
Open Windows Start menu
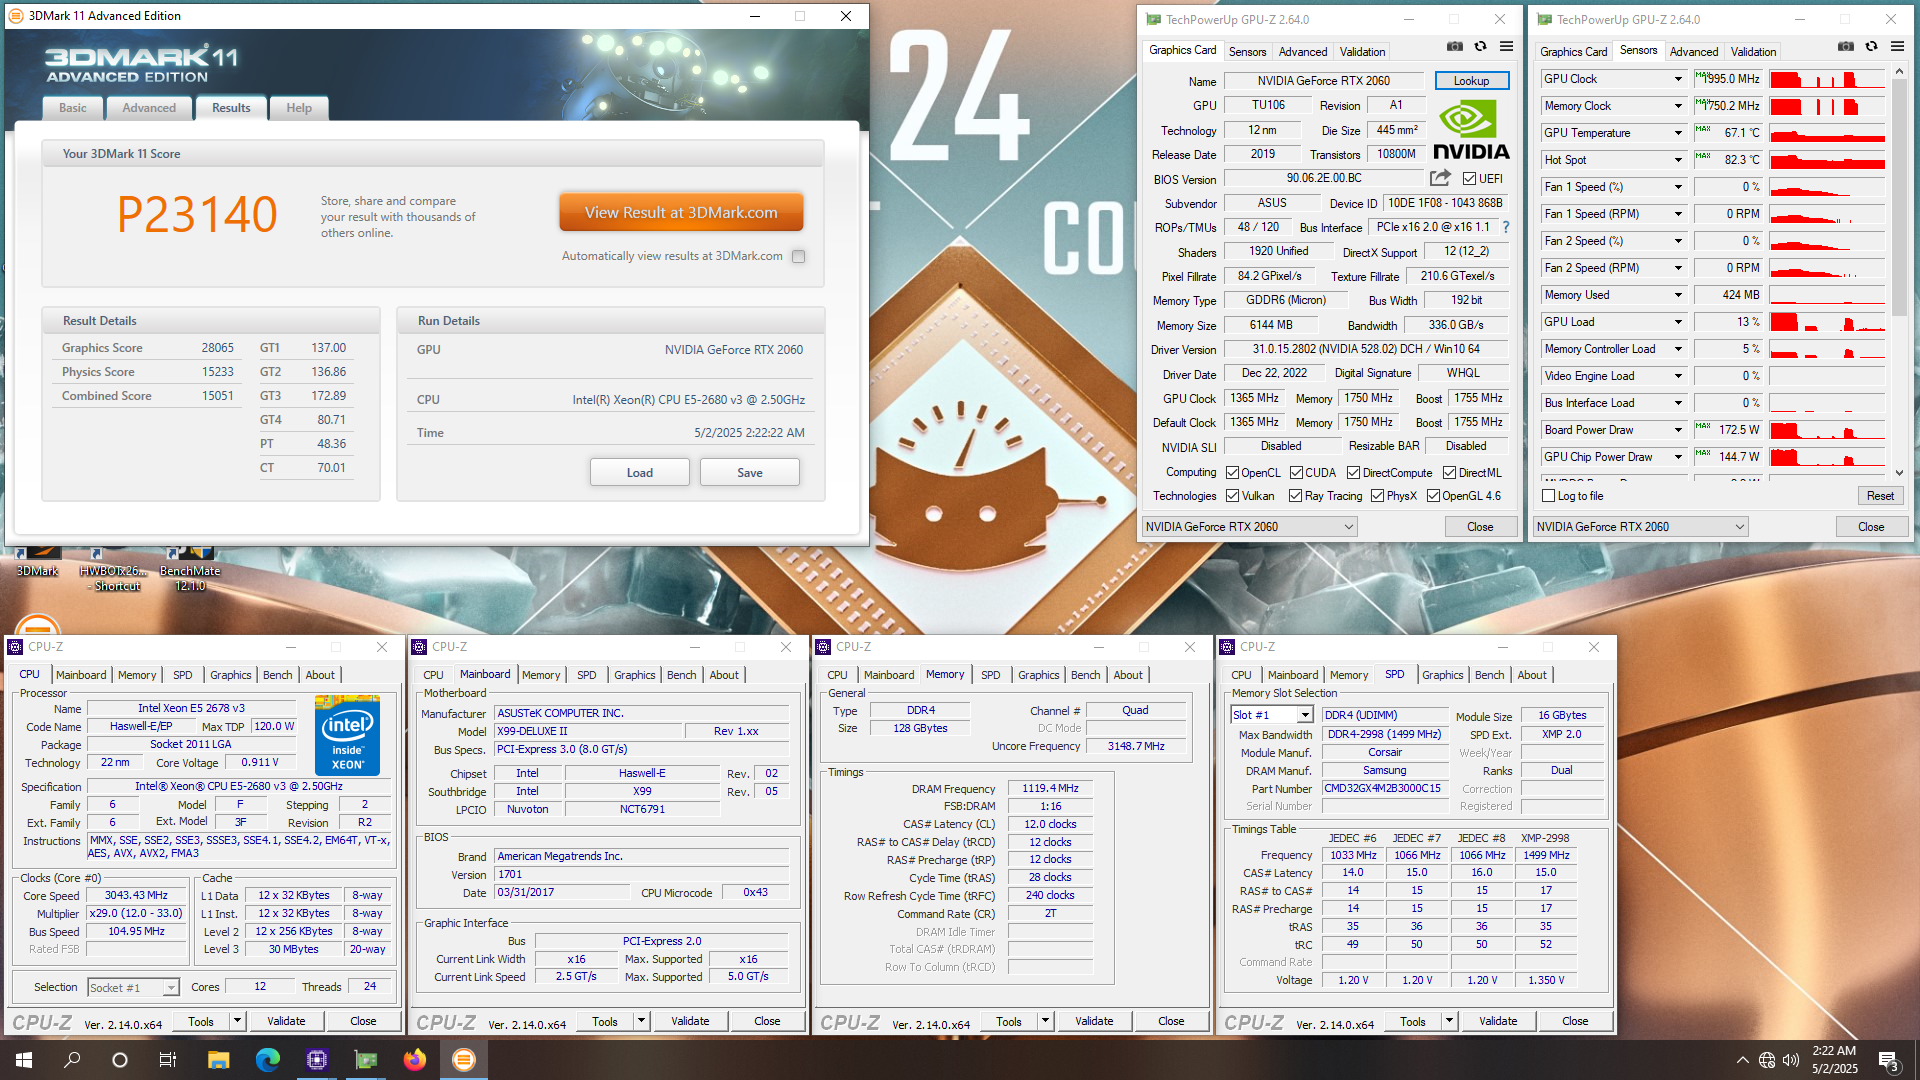[x=24, y=1060]
